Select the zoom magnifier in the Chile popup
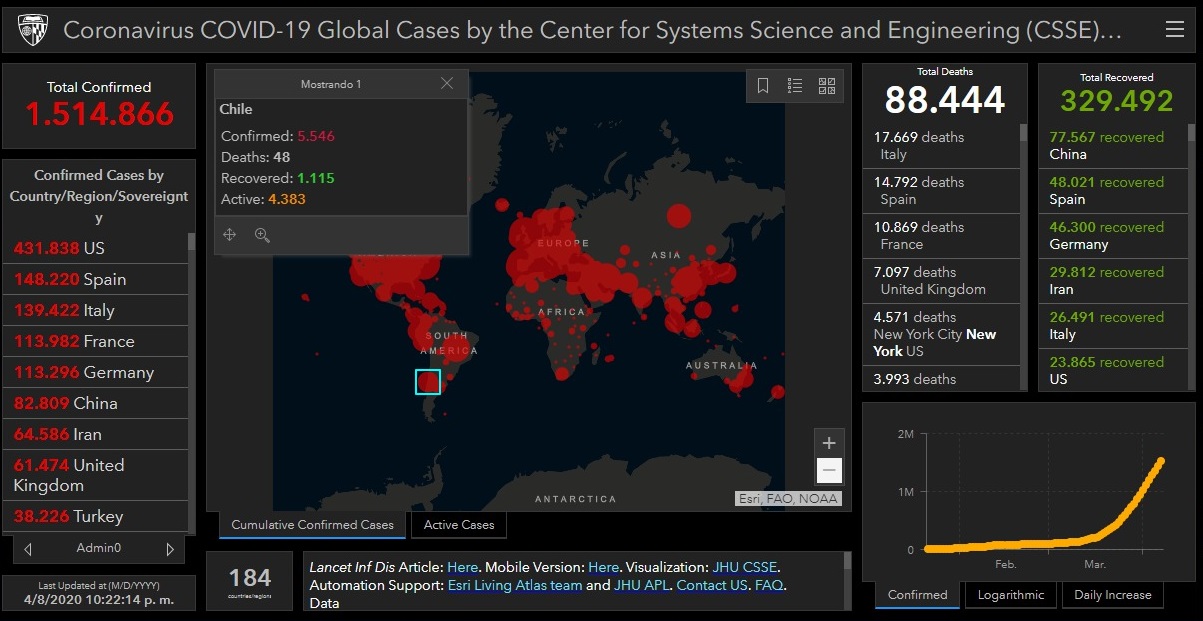1203x621 pixels. click(x=261, y=234)
